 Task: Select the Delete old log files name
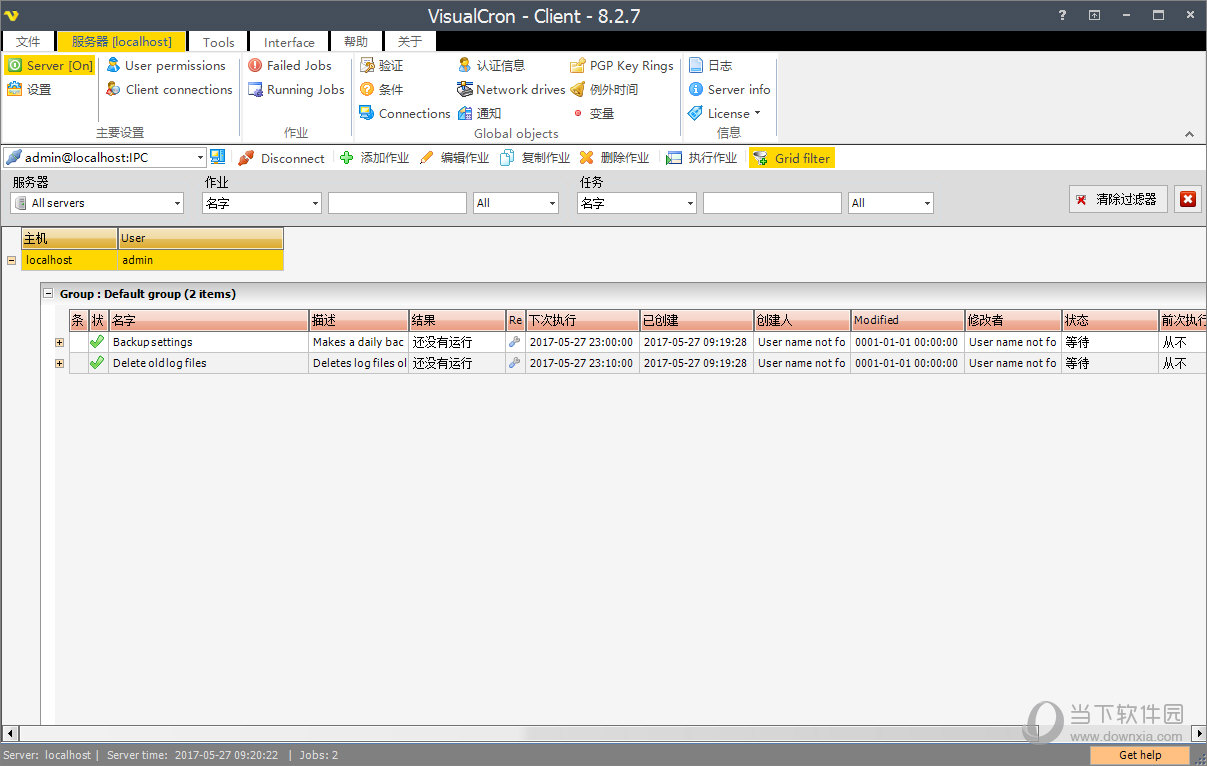[x=160, y=363]
